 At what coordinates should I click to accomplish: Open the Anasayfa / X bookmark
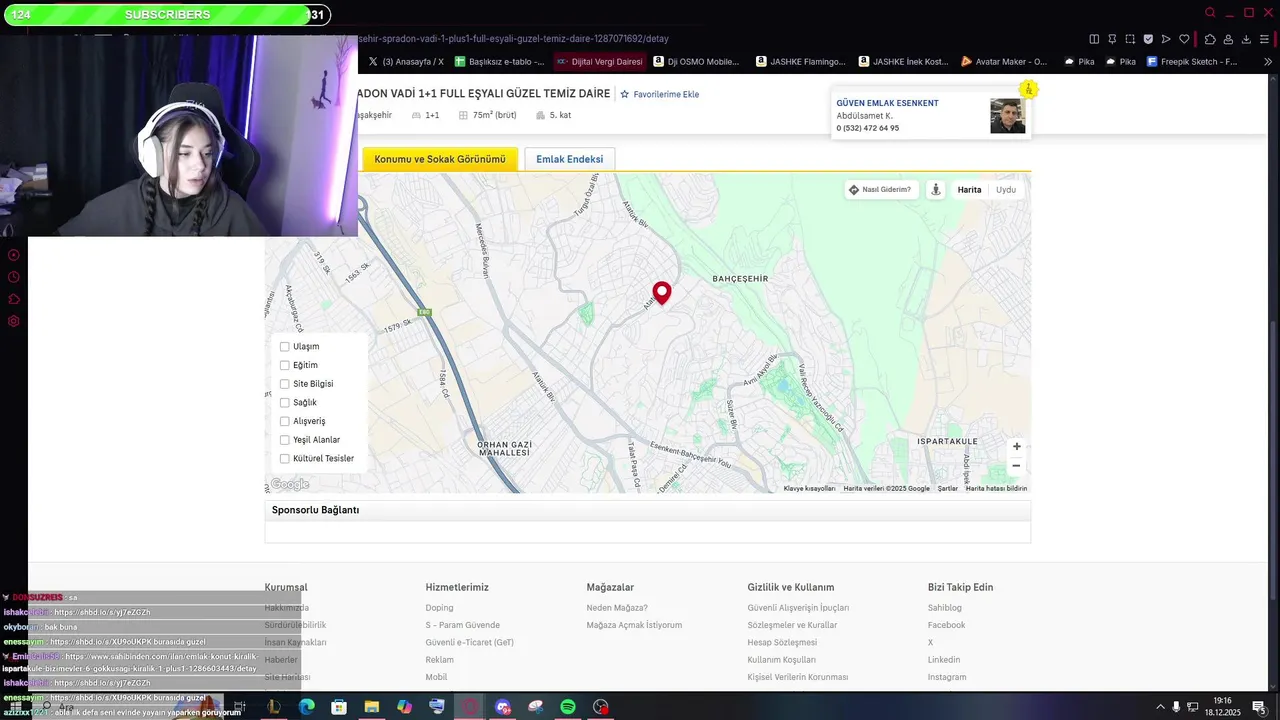[405, 61]
